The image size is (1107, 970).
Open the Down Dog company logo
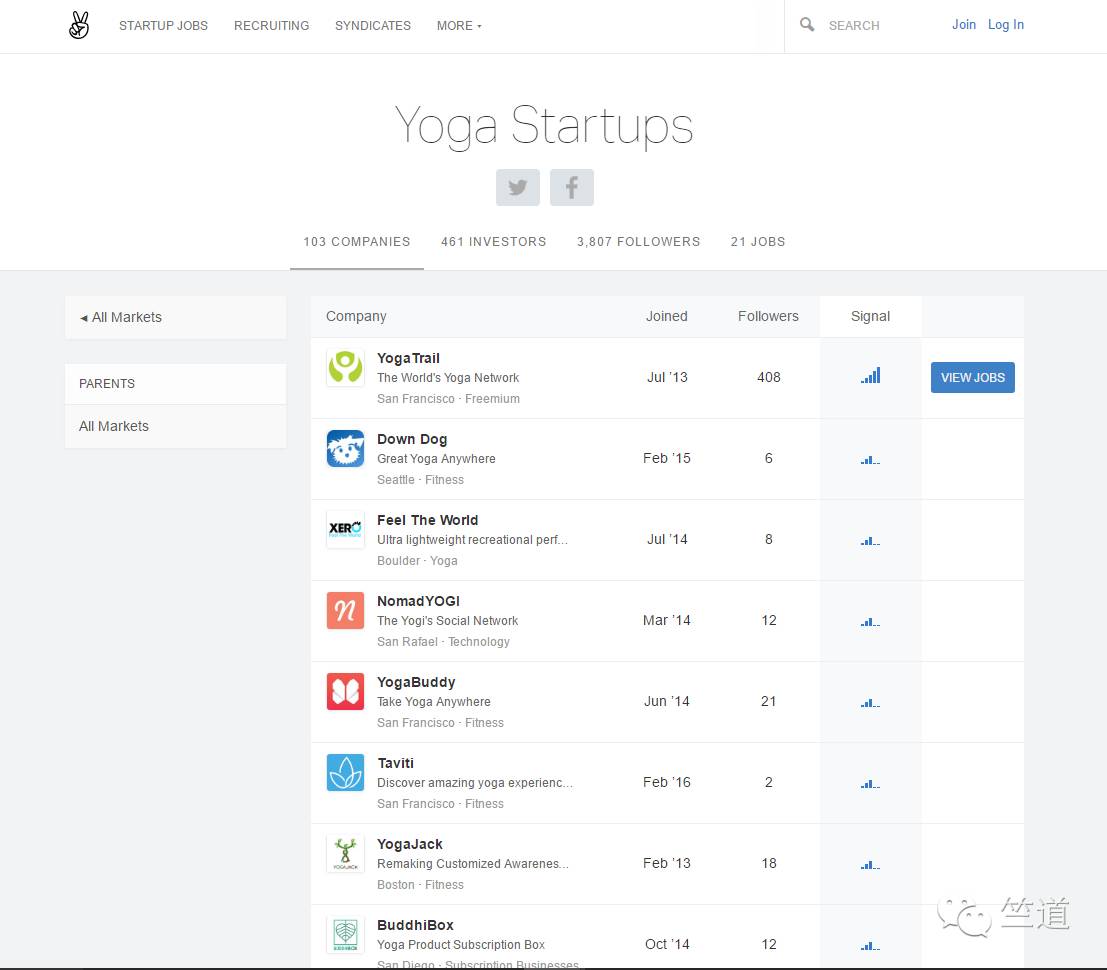(345, 449)
